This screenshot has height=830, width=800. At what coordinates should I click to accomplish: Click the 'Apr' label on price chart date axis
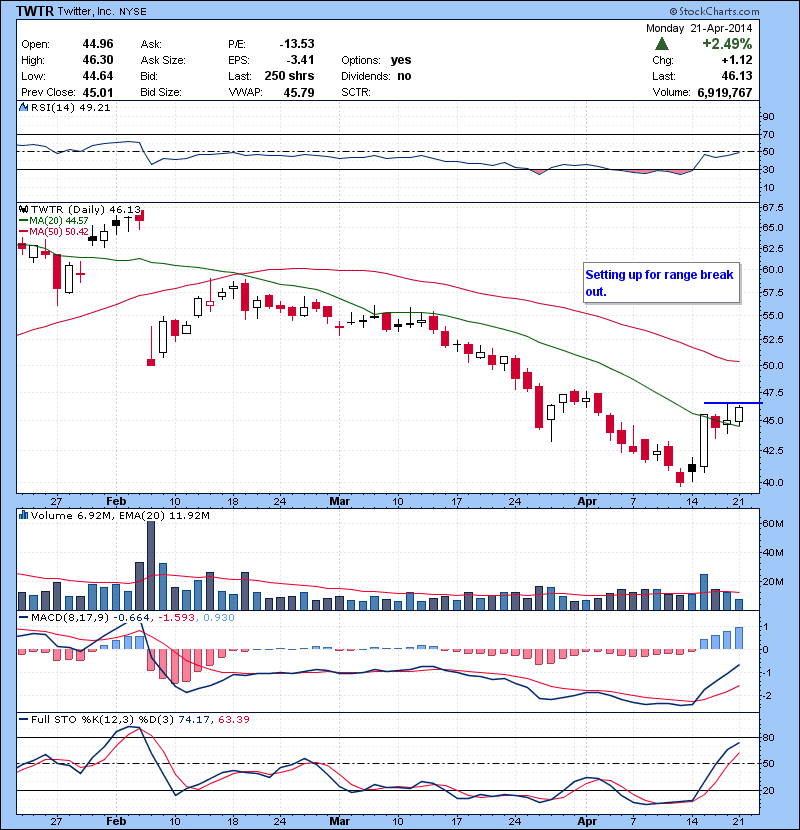587,501
